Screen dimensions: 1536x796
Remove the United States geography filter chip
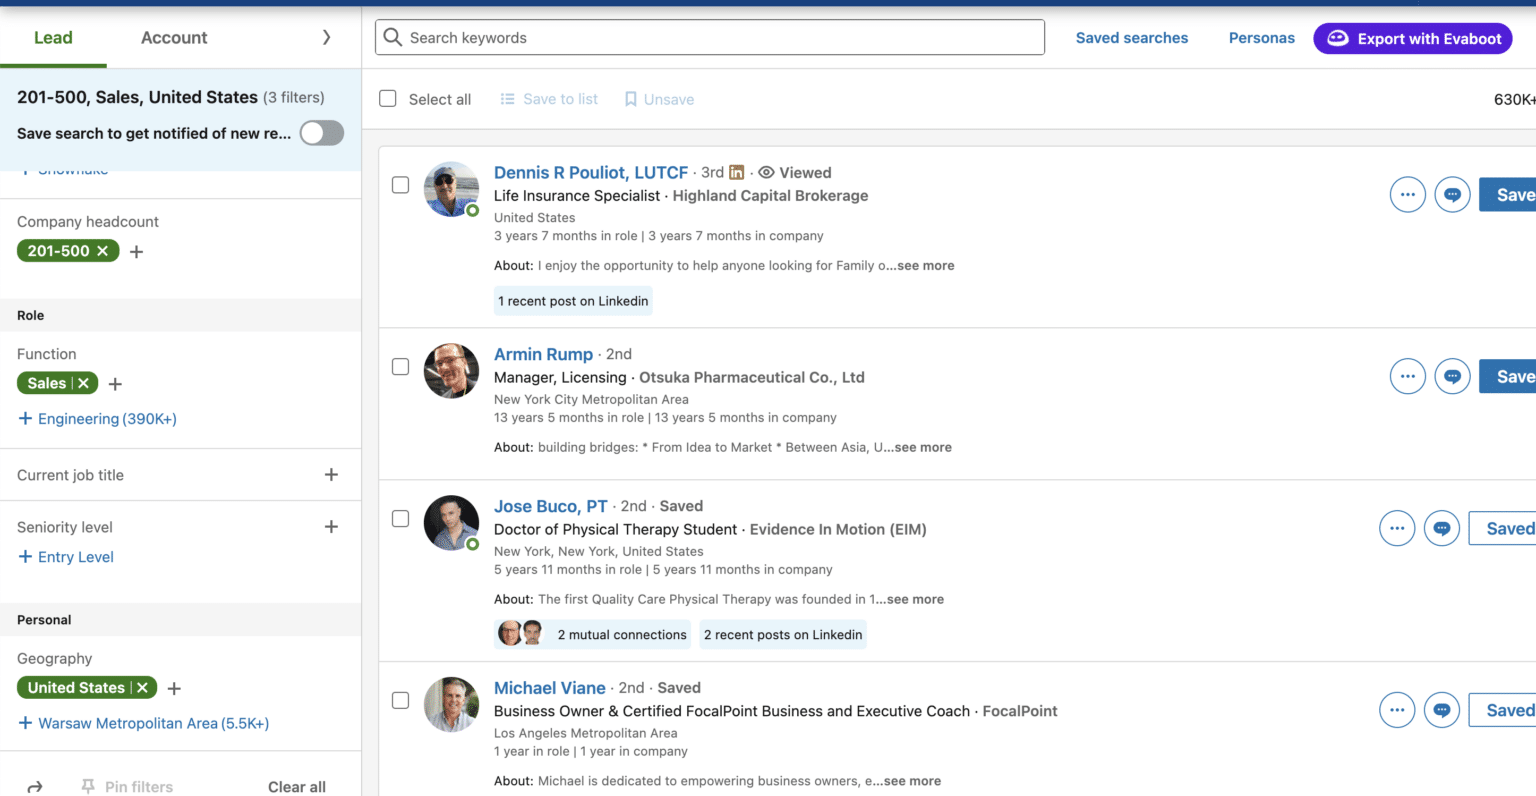(x=141, y=687)
